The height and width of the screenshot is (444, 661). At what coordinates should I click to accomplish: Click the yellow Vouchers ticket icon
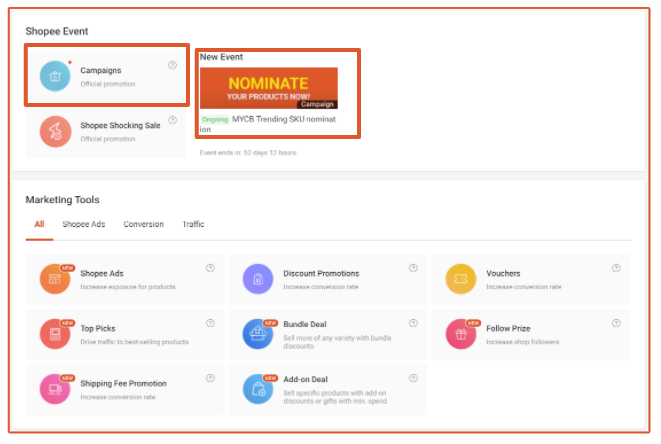(461, 279)
